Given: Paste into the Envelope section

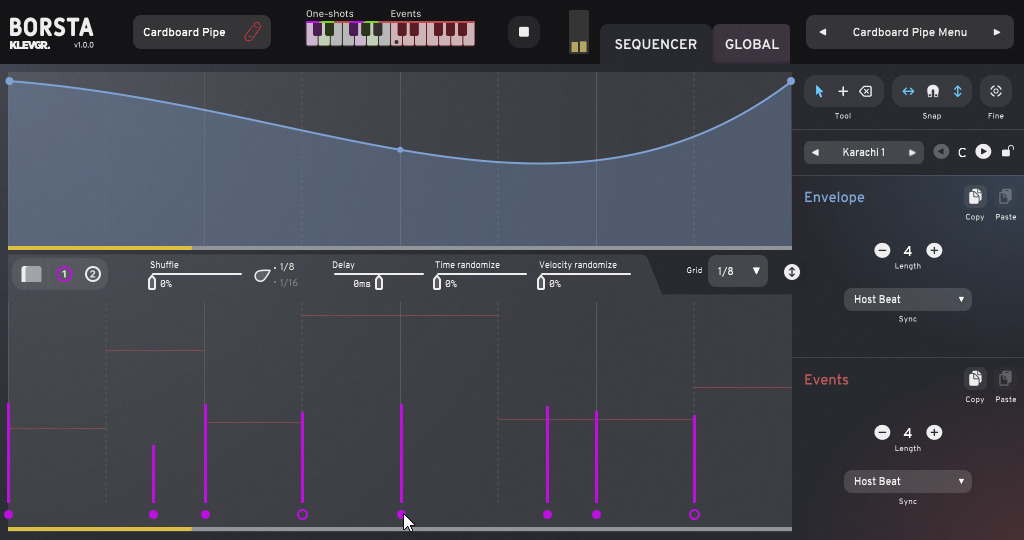Looking at the screenshot, I should (1006, 197).
